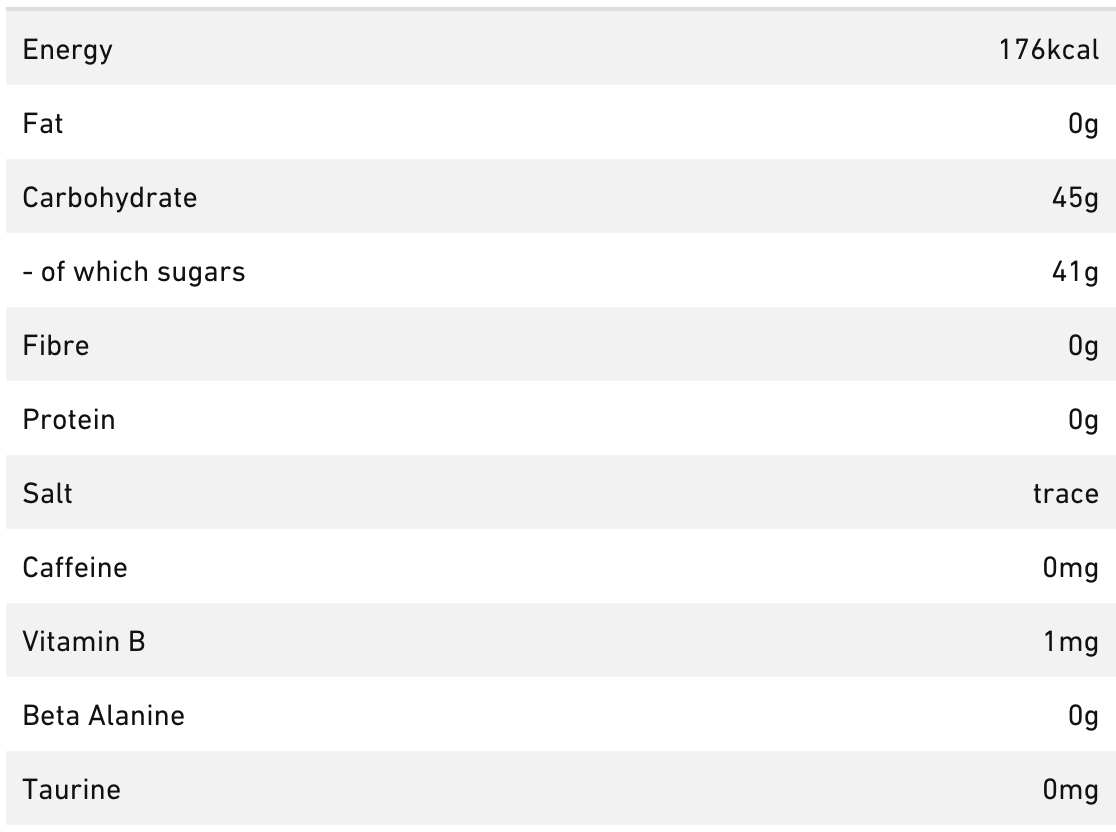Click the 1mg Vitamin B value
1116x832 pixels.
(x=1071, y=642)
